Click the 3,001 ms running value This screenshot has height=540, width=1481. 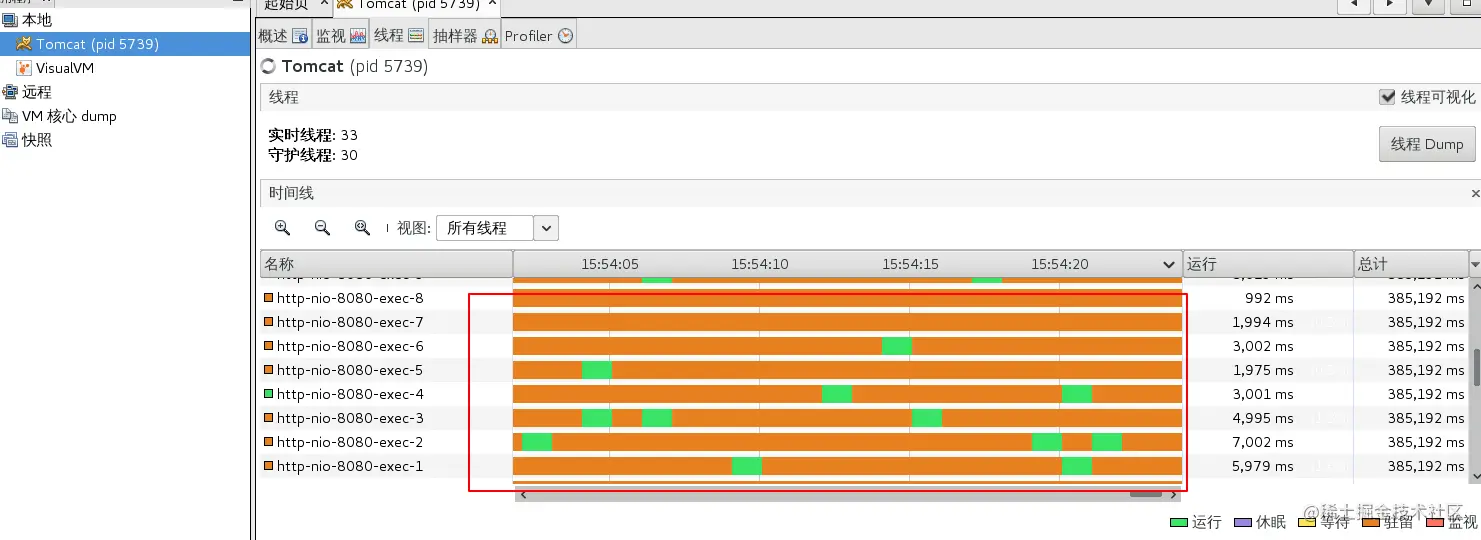point(1264,394)
